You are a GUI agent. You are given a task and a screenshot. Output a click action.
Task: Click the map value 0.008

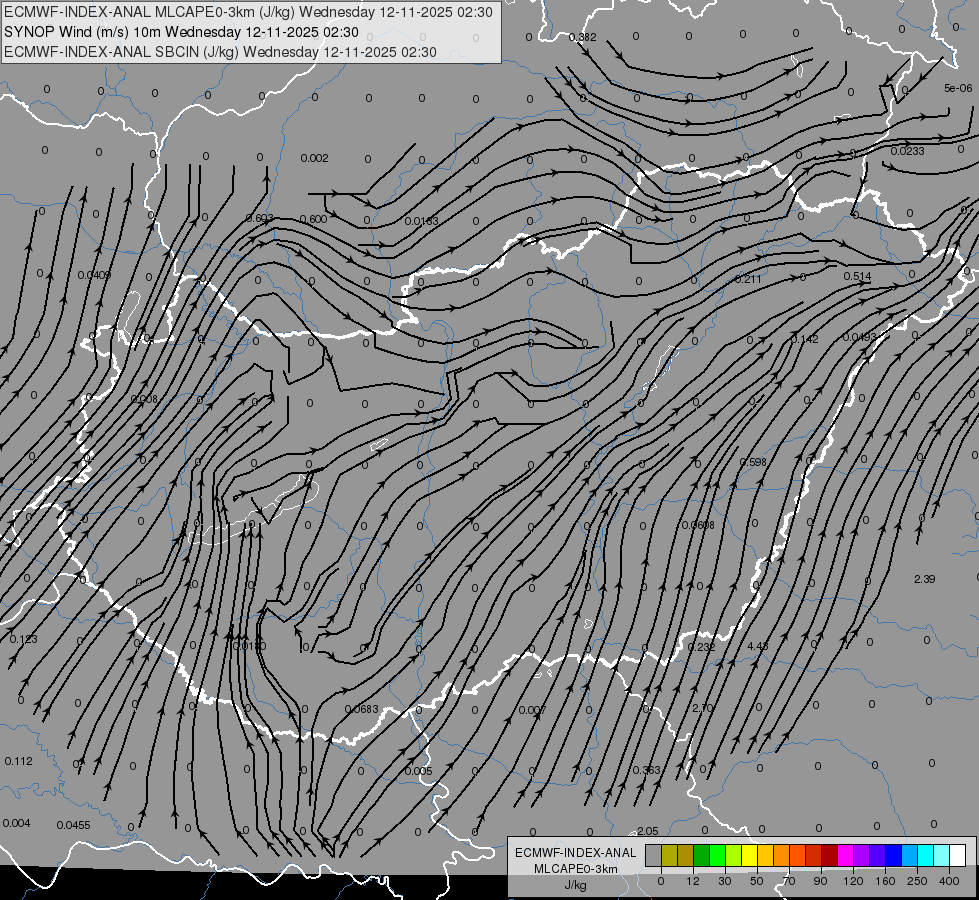(144, 399)
